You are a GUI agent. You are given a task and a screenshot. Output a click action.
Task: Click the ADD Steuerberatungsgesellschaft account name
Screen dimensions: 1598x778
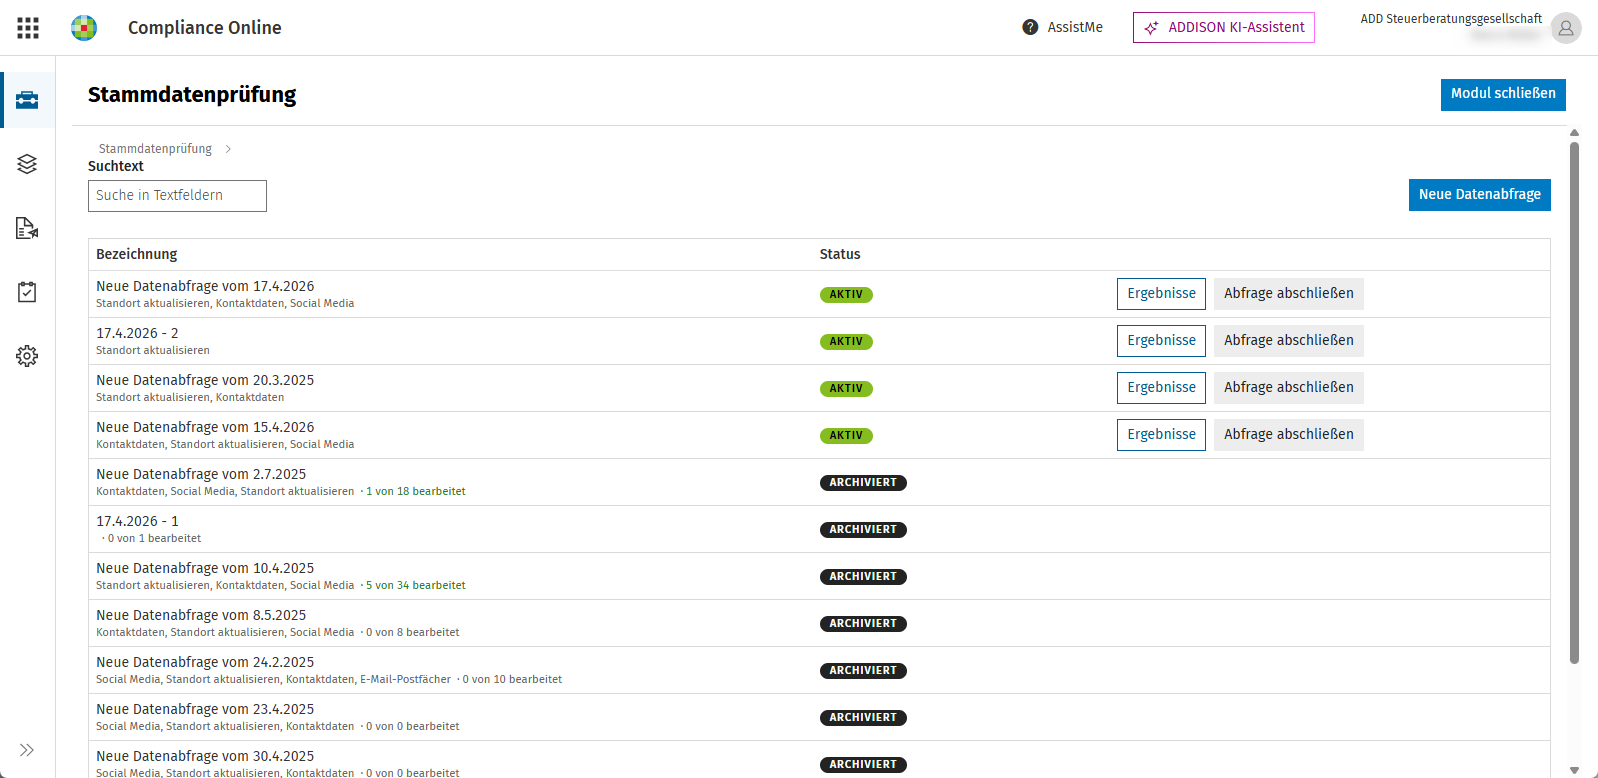click(x=1451, y=19)
